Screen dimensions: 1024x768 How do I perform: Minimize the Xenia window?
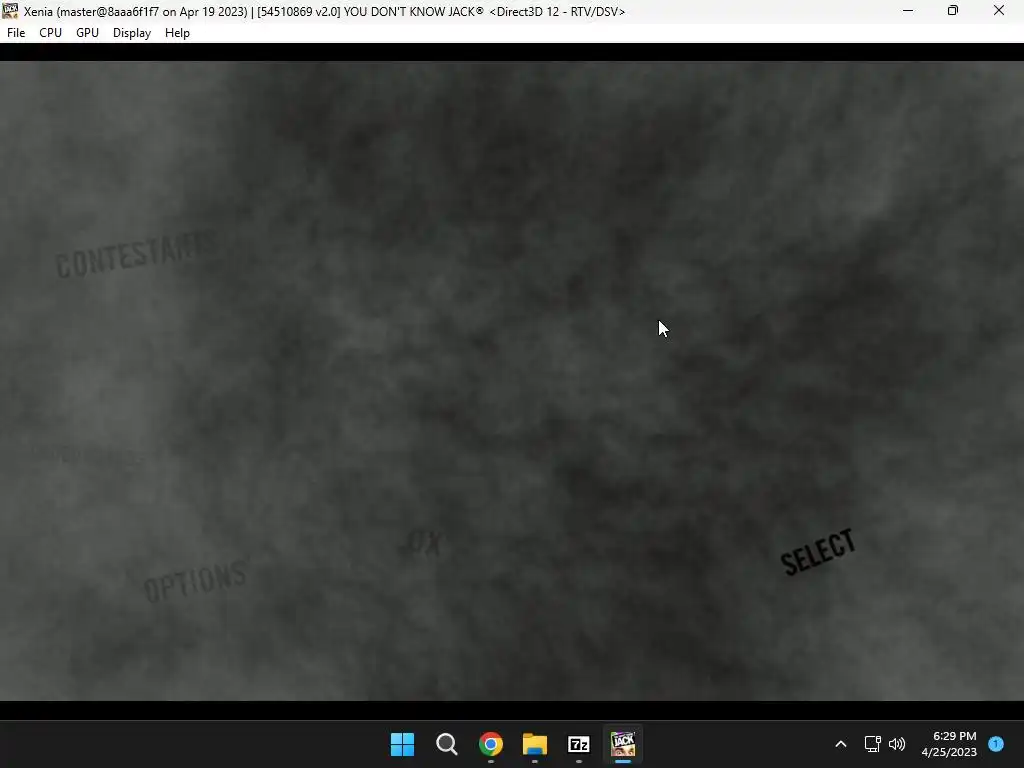click(908, 11)
